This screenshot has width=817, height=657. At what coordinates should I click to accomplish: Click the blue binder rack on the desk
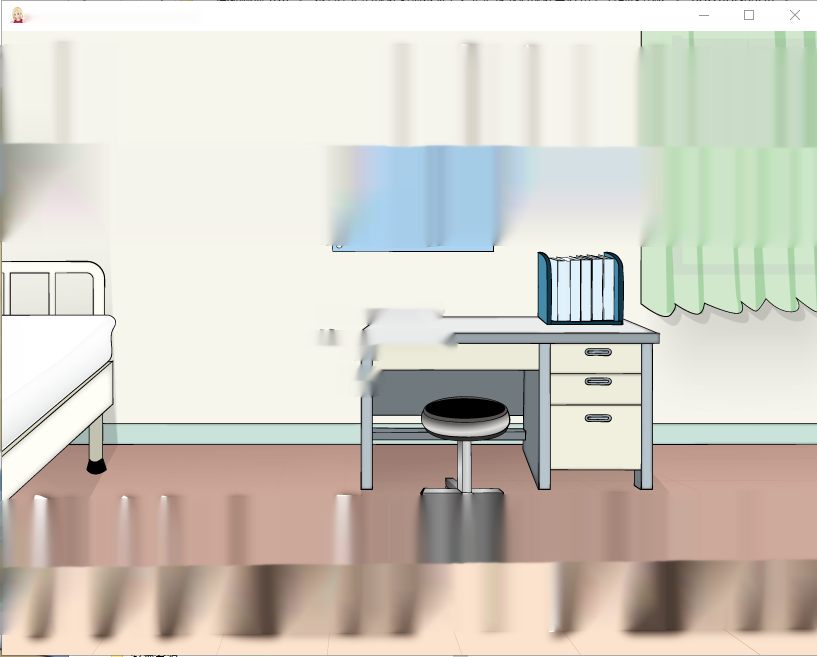tap(580, 288)
